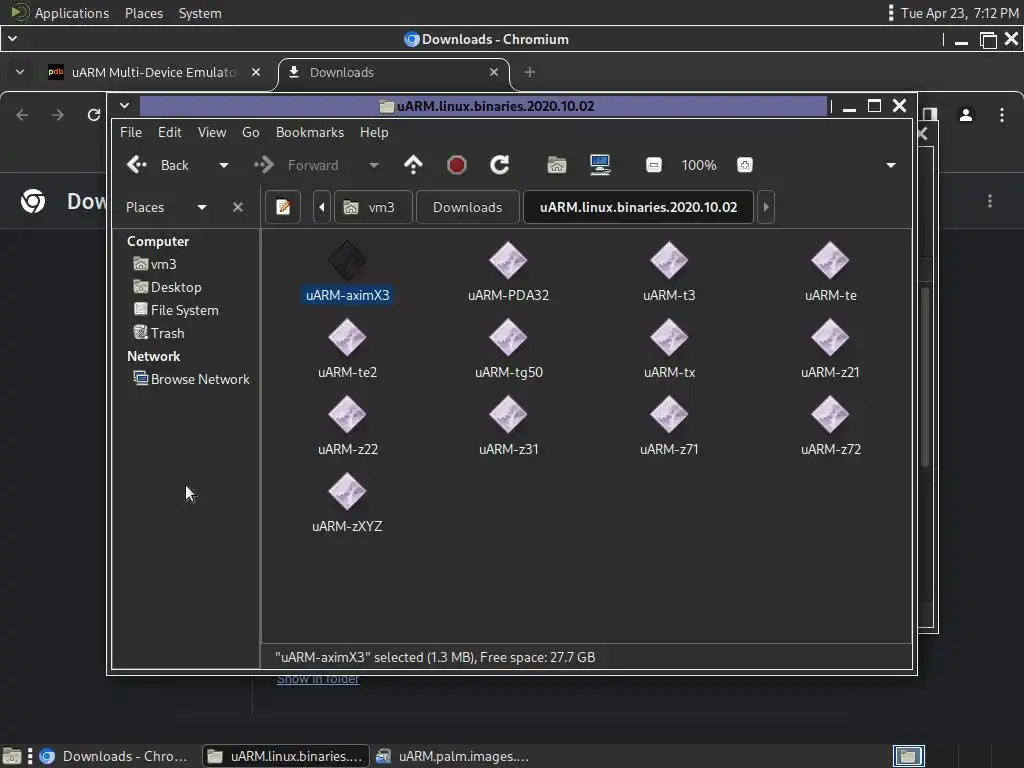Click workspace switcher in bottom panel
Image resolution: width=1024 pixels, height=768 pixels.
pyautogui.click(x=908, y=756)
